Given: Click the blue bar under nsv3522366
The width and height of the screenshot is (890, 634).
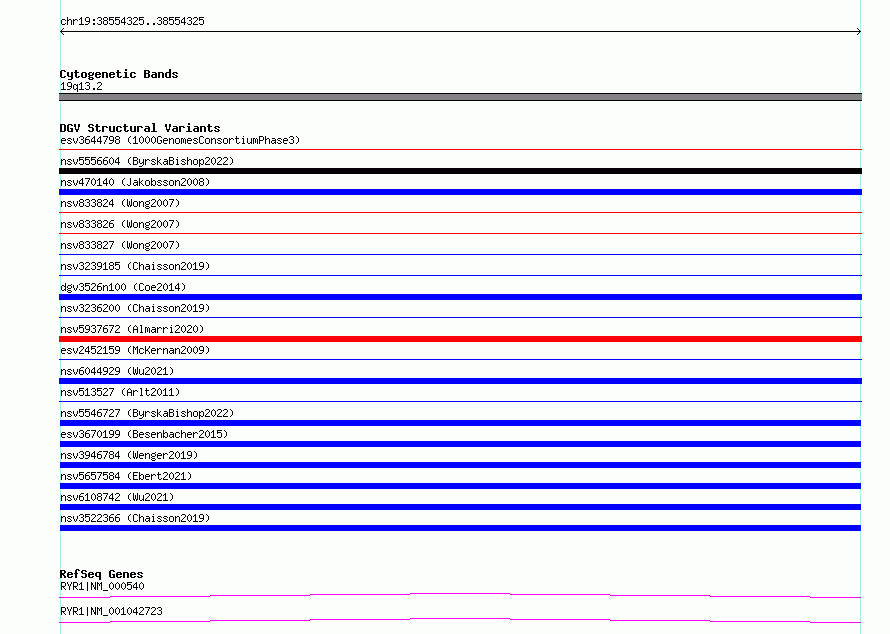Looking at the screenshot, I should (460, 528).
